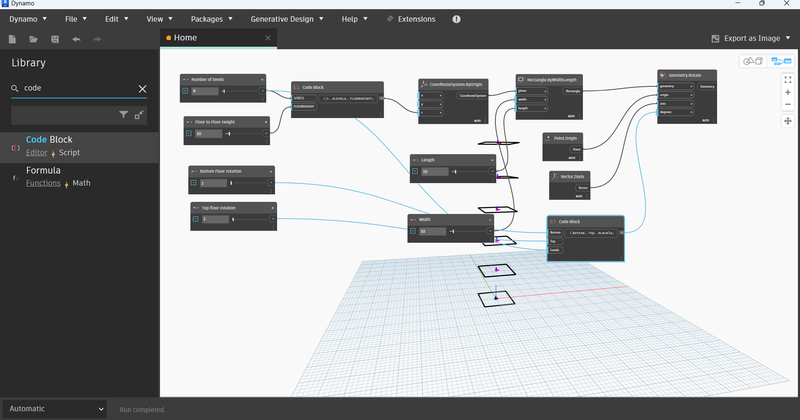
Task: Click the redo arrow icon
Action: coord(97,39)
